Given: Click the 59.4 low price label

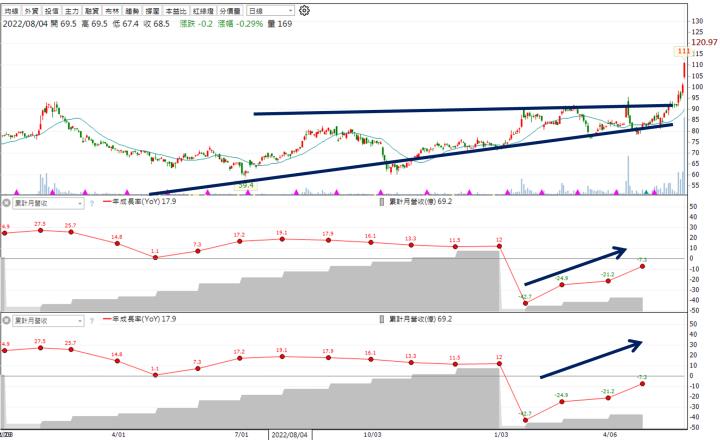Looking at the screenshot, I should pos(246,185).
